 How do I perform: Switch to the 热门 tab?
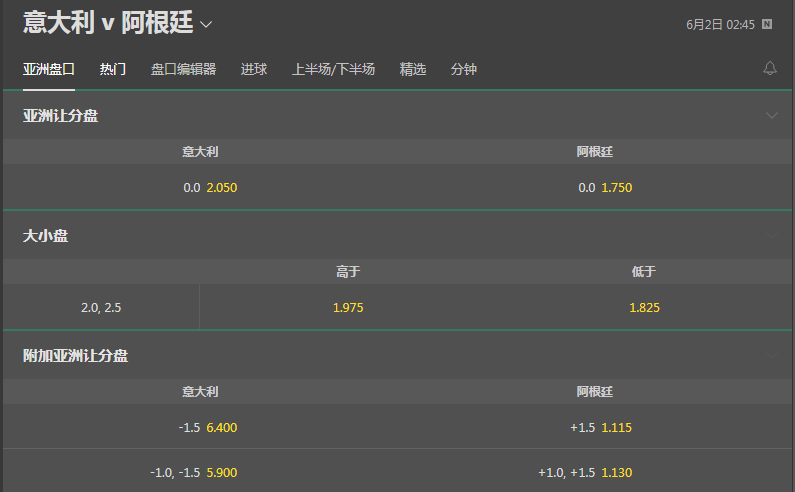click(x=113, y=69)
